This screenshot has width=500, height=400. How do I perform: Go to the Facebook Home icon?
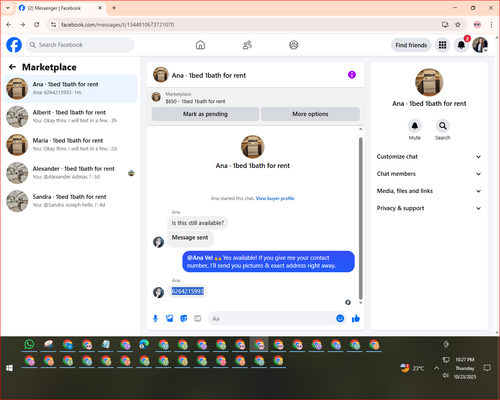200,45
